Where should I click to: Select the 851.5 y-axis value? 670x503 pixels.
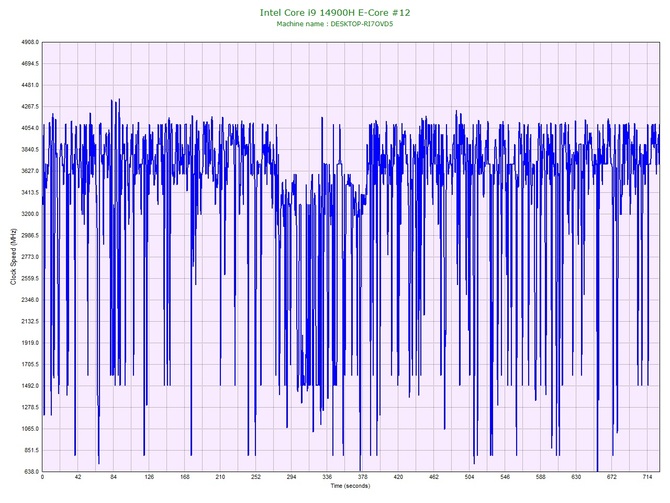31,450
